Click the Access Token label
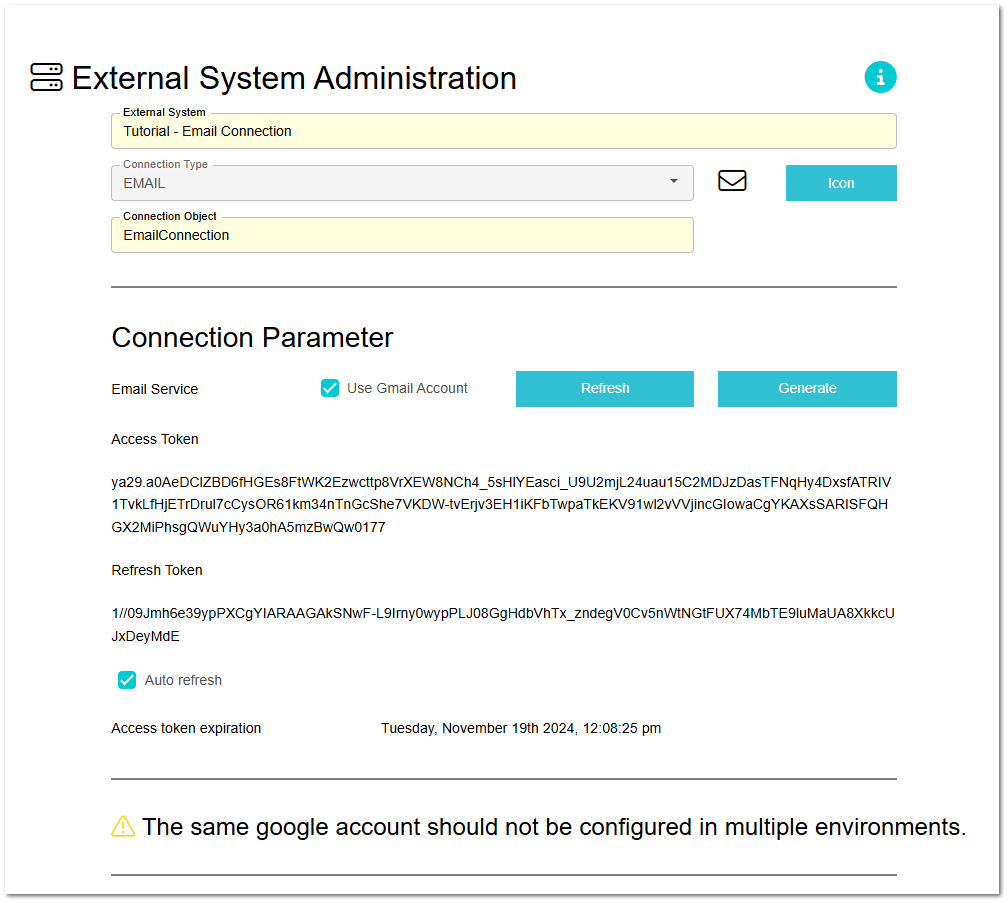 [x=155, y=439]
